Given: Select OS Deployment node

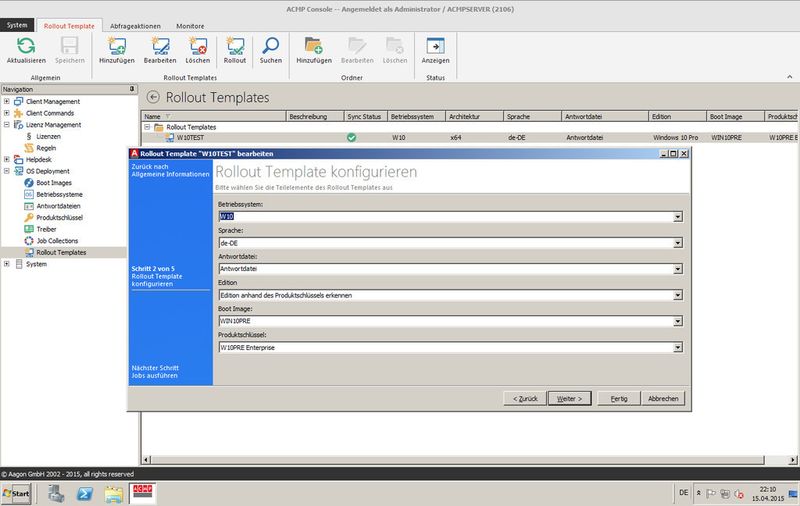Looking at the screenshot, I should coord(47,171).
